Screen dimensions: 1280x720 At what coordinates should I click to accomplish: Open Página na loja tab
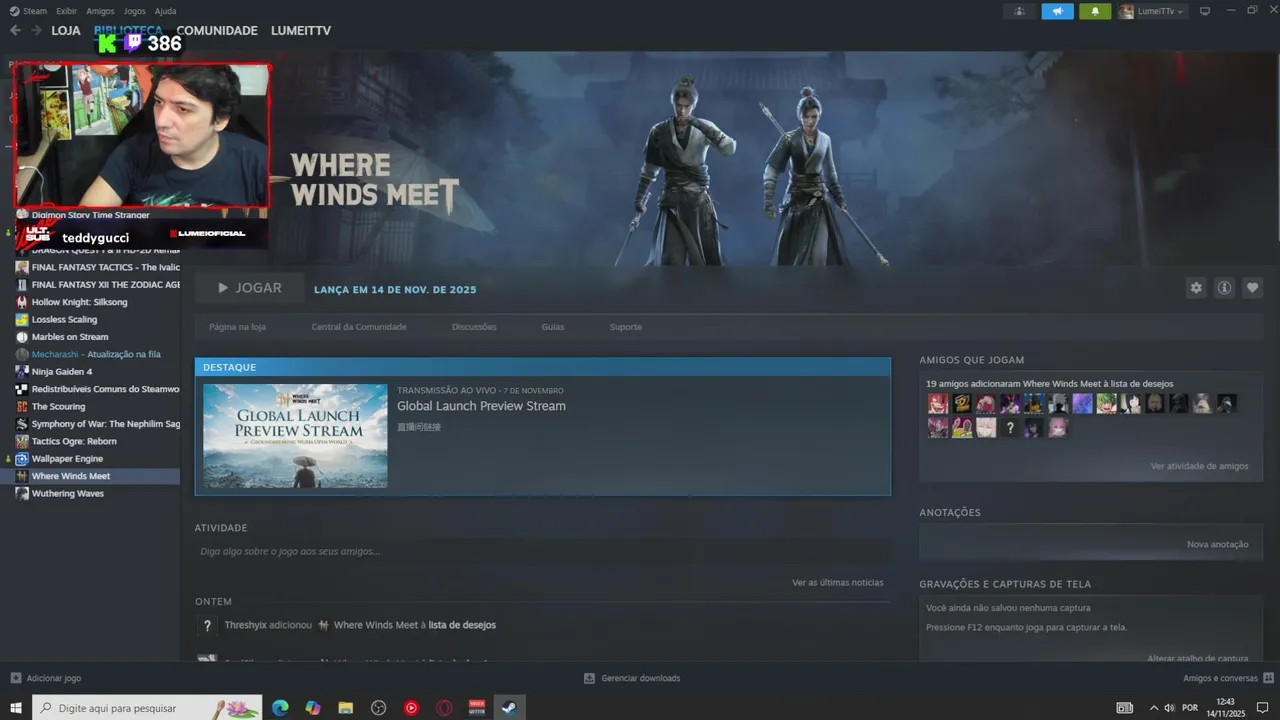pos(237,327)
